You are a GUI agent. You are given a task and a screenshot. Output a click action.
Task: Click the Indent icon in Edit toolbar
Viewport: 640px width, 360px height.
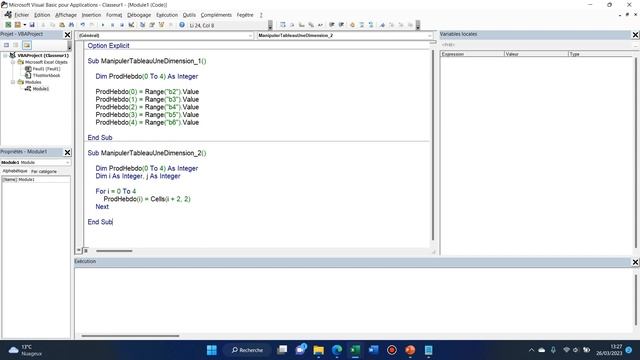pyautogui.click(x=332, y=25)
